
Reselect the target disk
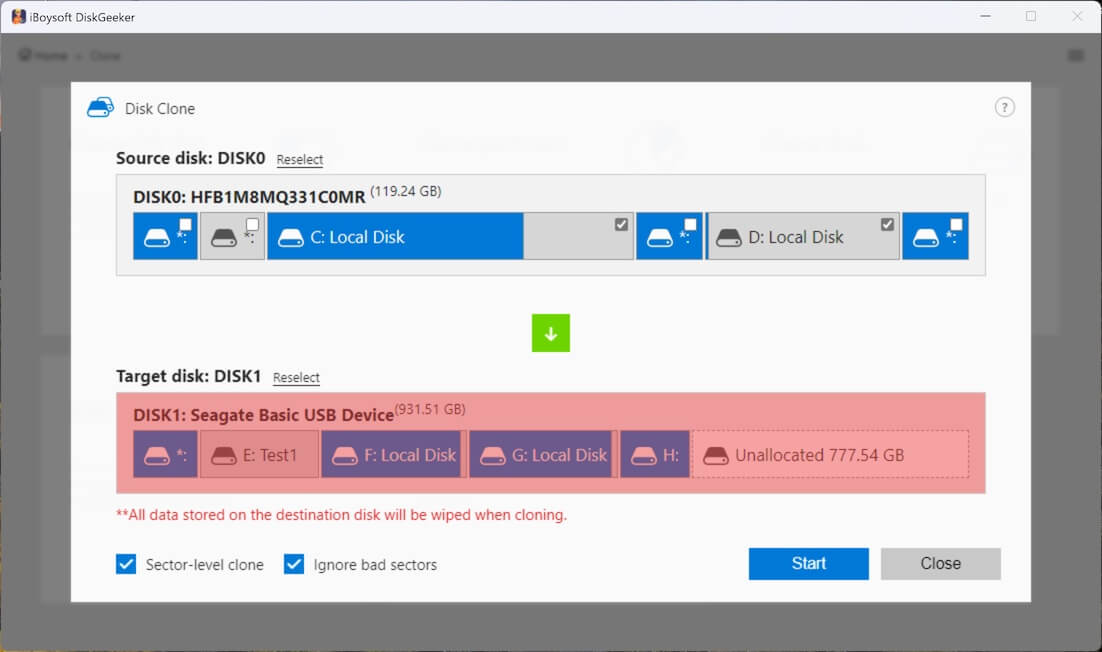point(296,378)
